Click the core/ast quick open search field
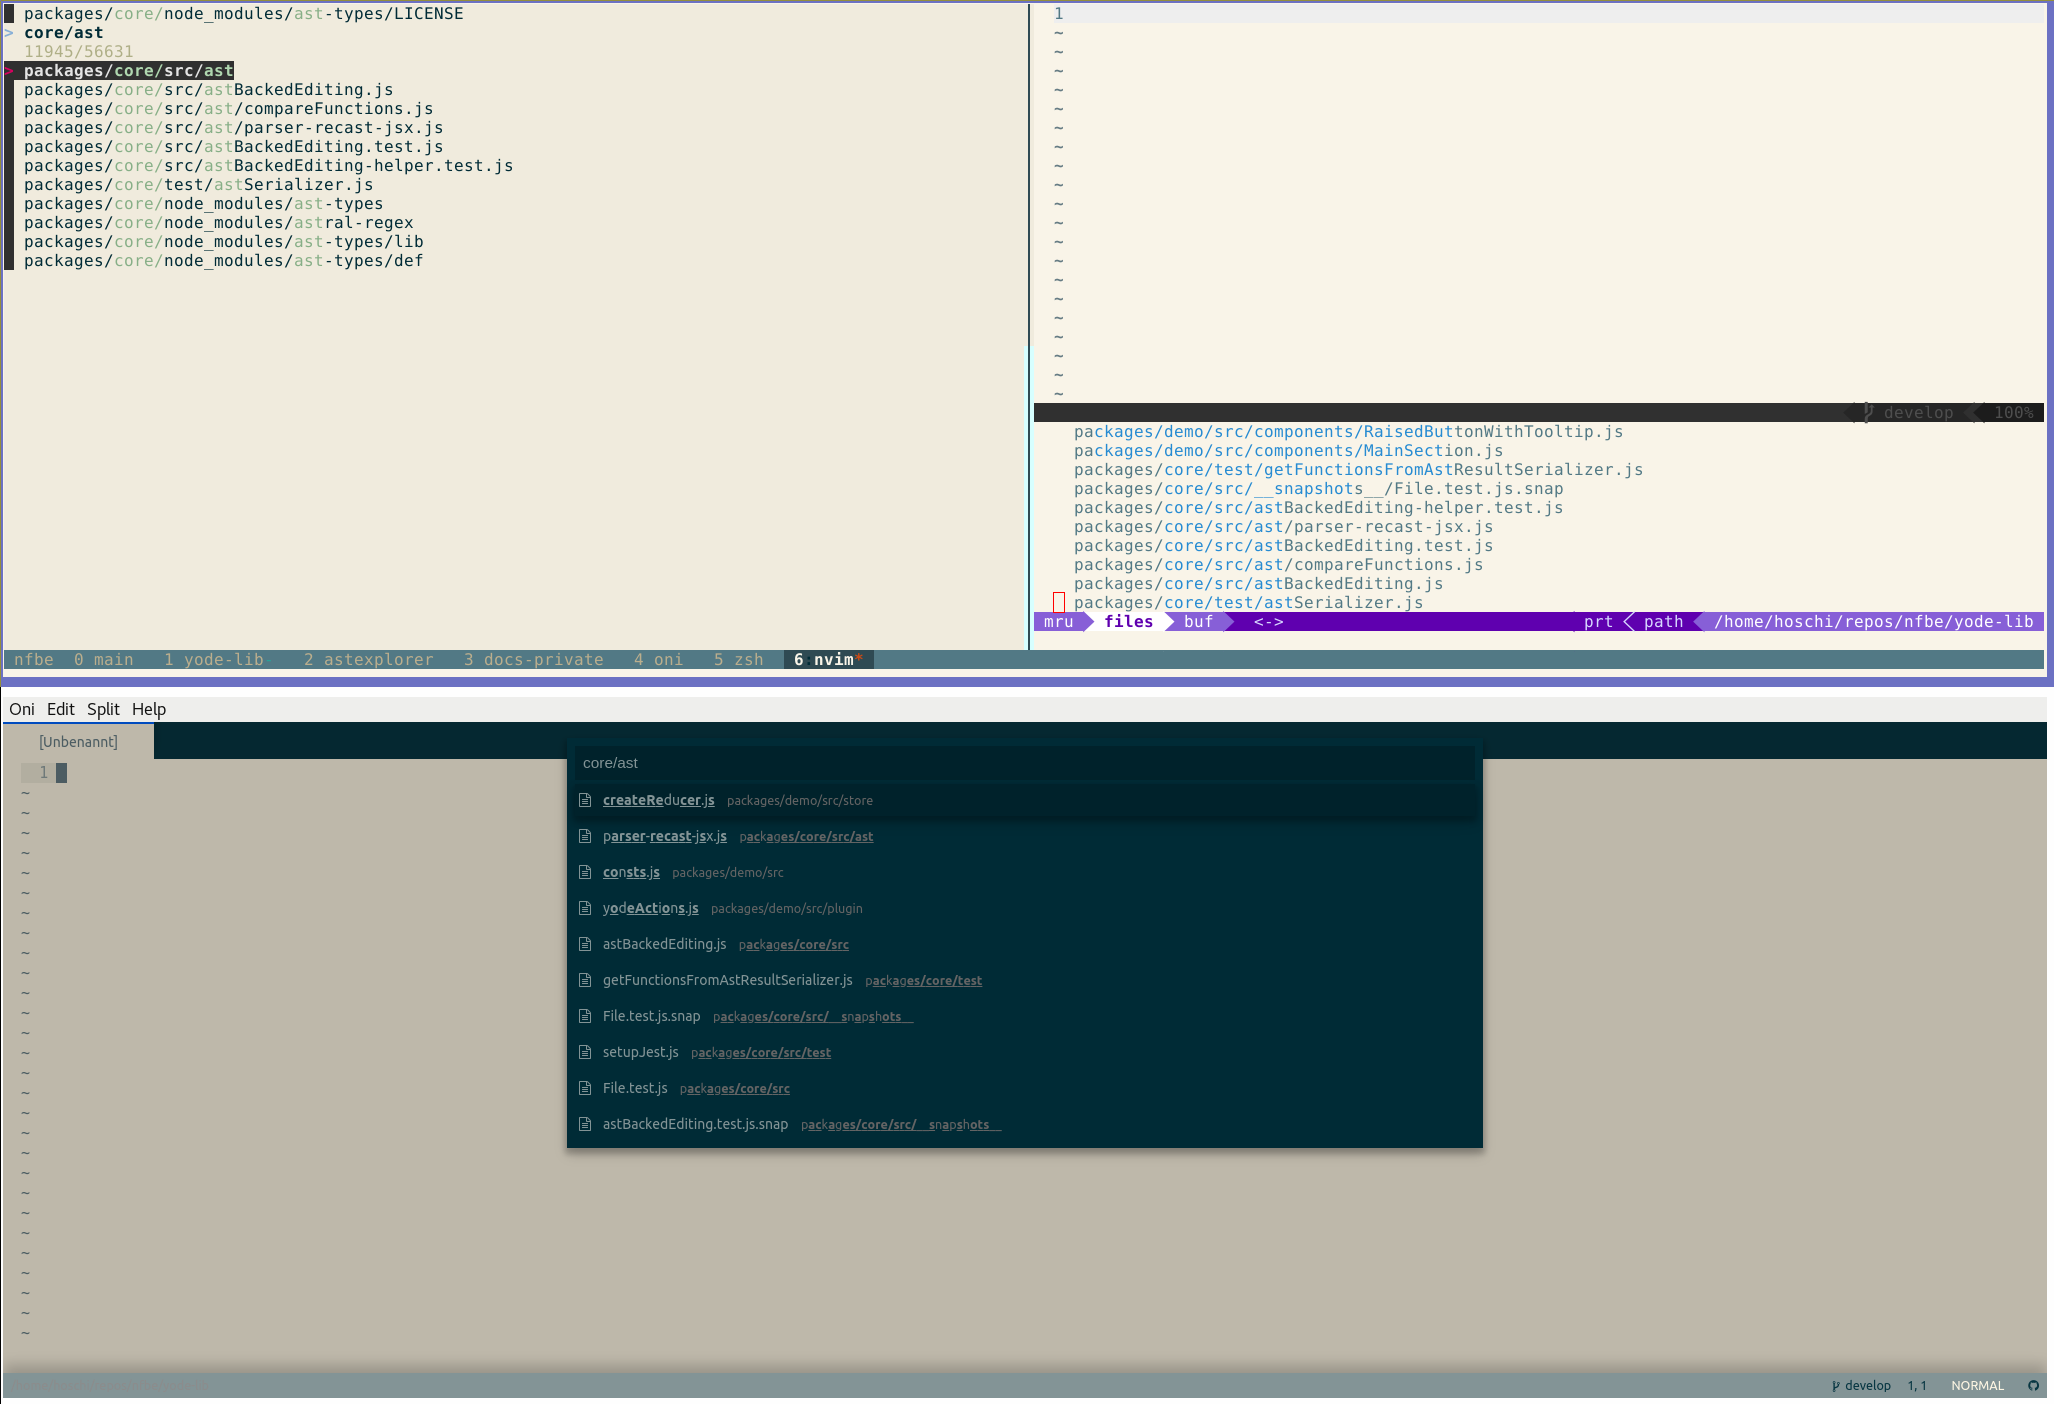Viewport: 2054px width, 1404px height. (x=1024, y=763)
